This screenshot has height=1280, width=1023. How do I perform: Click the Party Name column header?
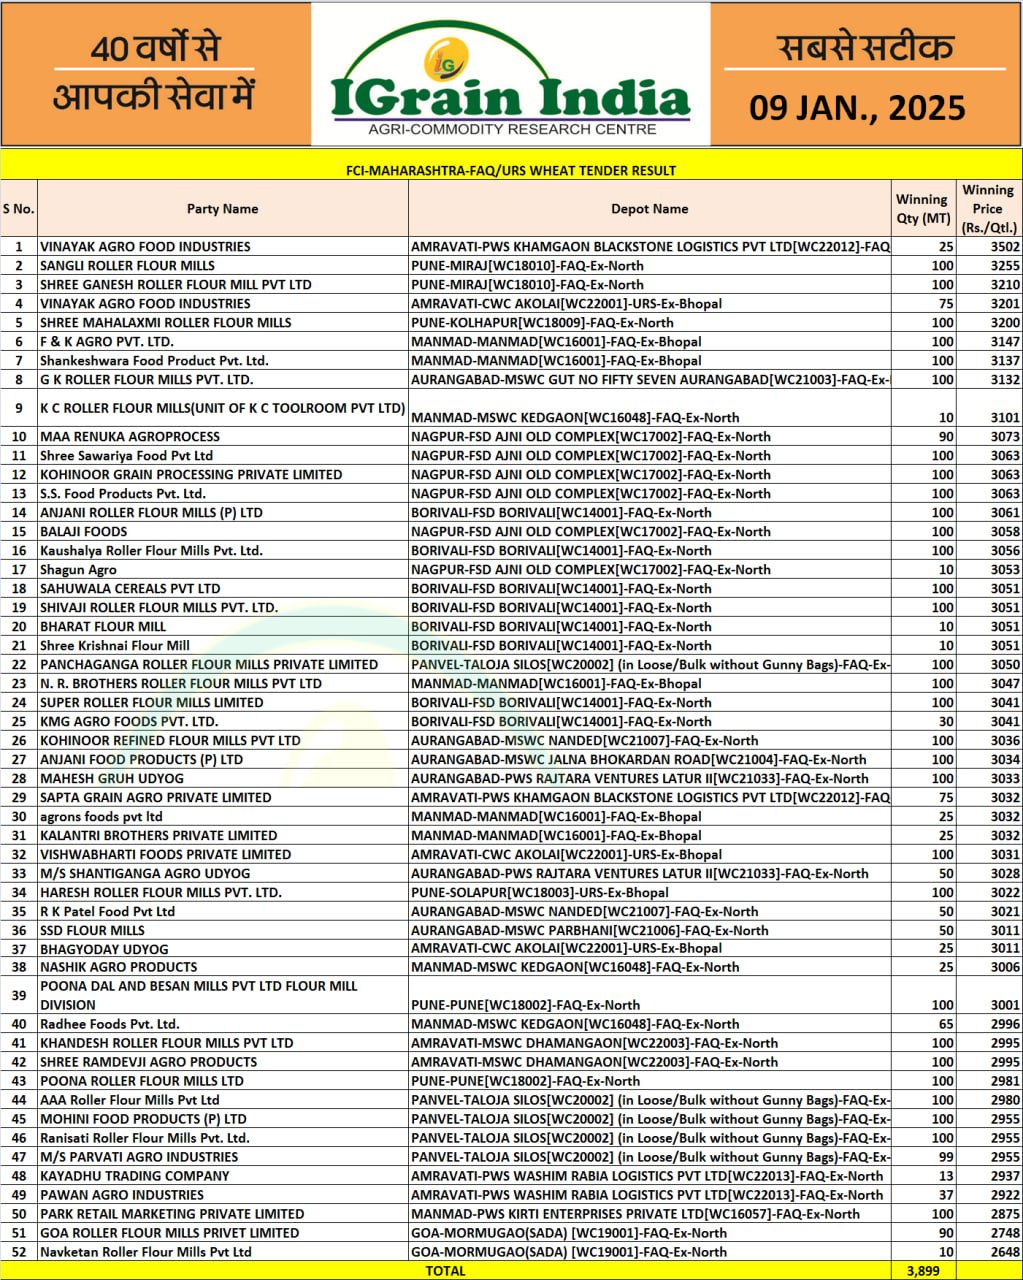(222, 209)
